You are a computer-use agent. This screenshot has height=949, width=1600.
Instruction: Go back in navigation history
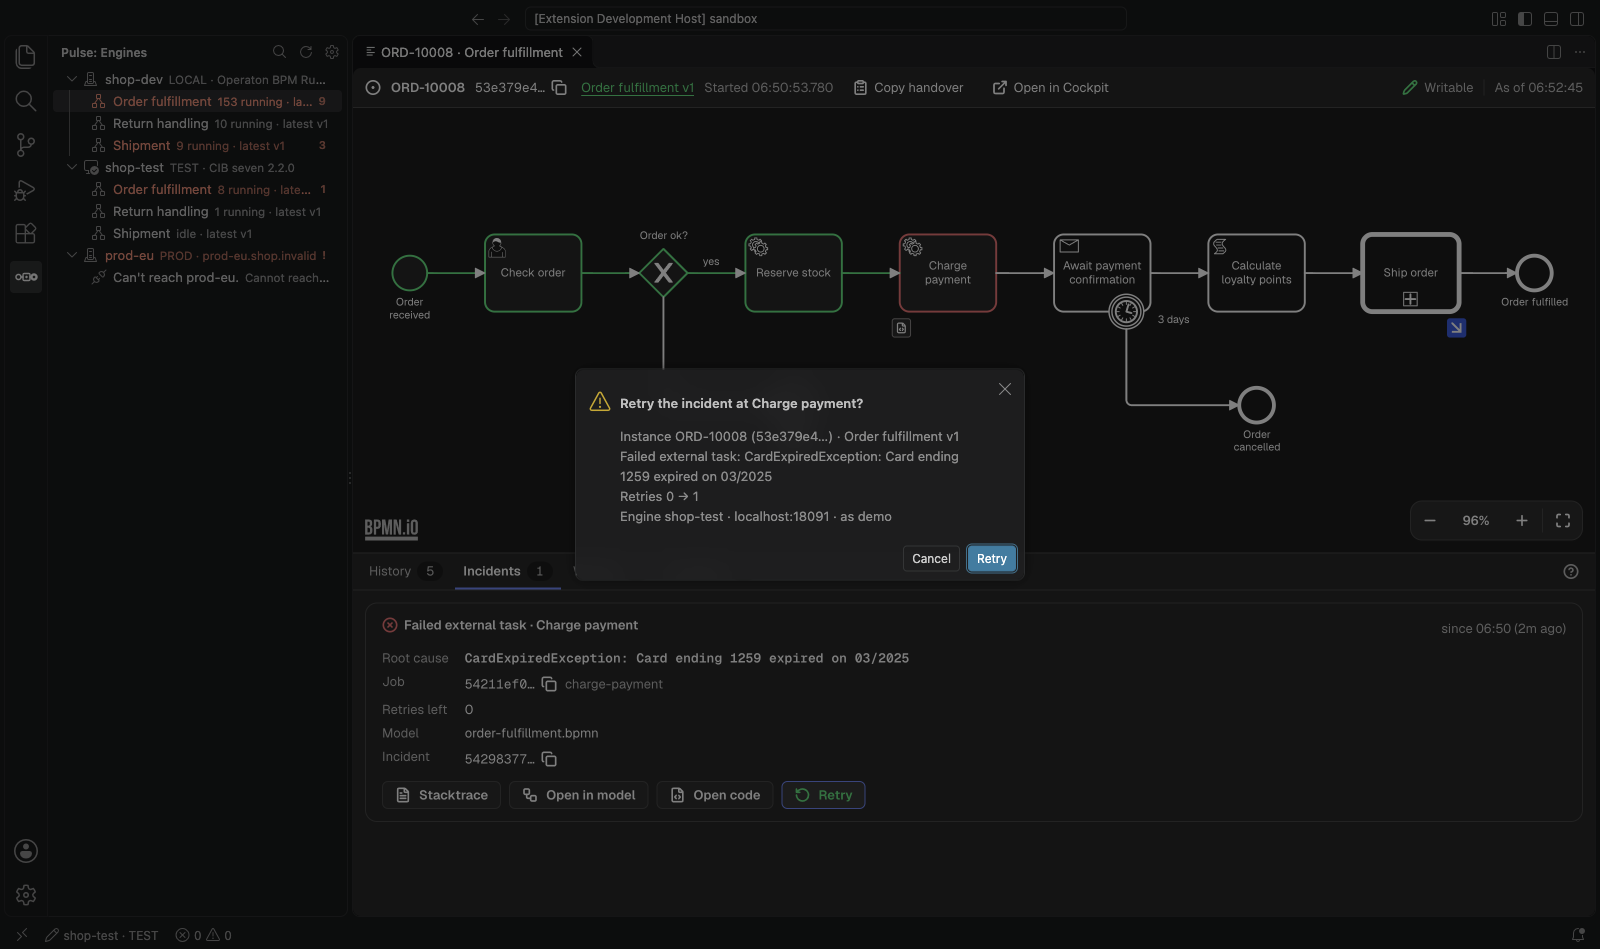coord(478,19)
